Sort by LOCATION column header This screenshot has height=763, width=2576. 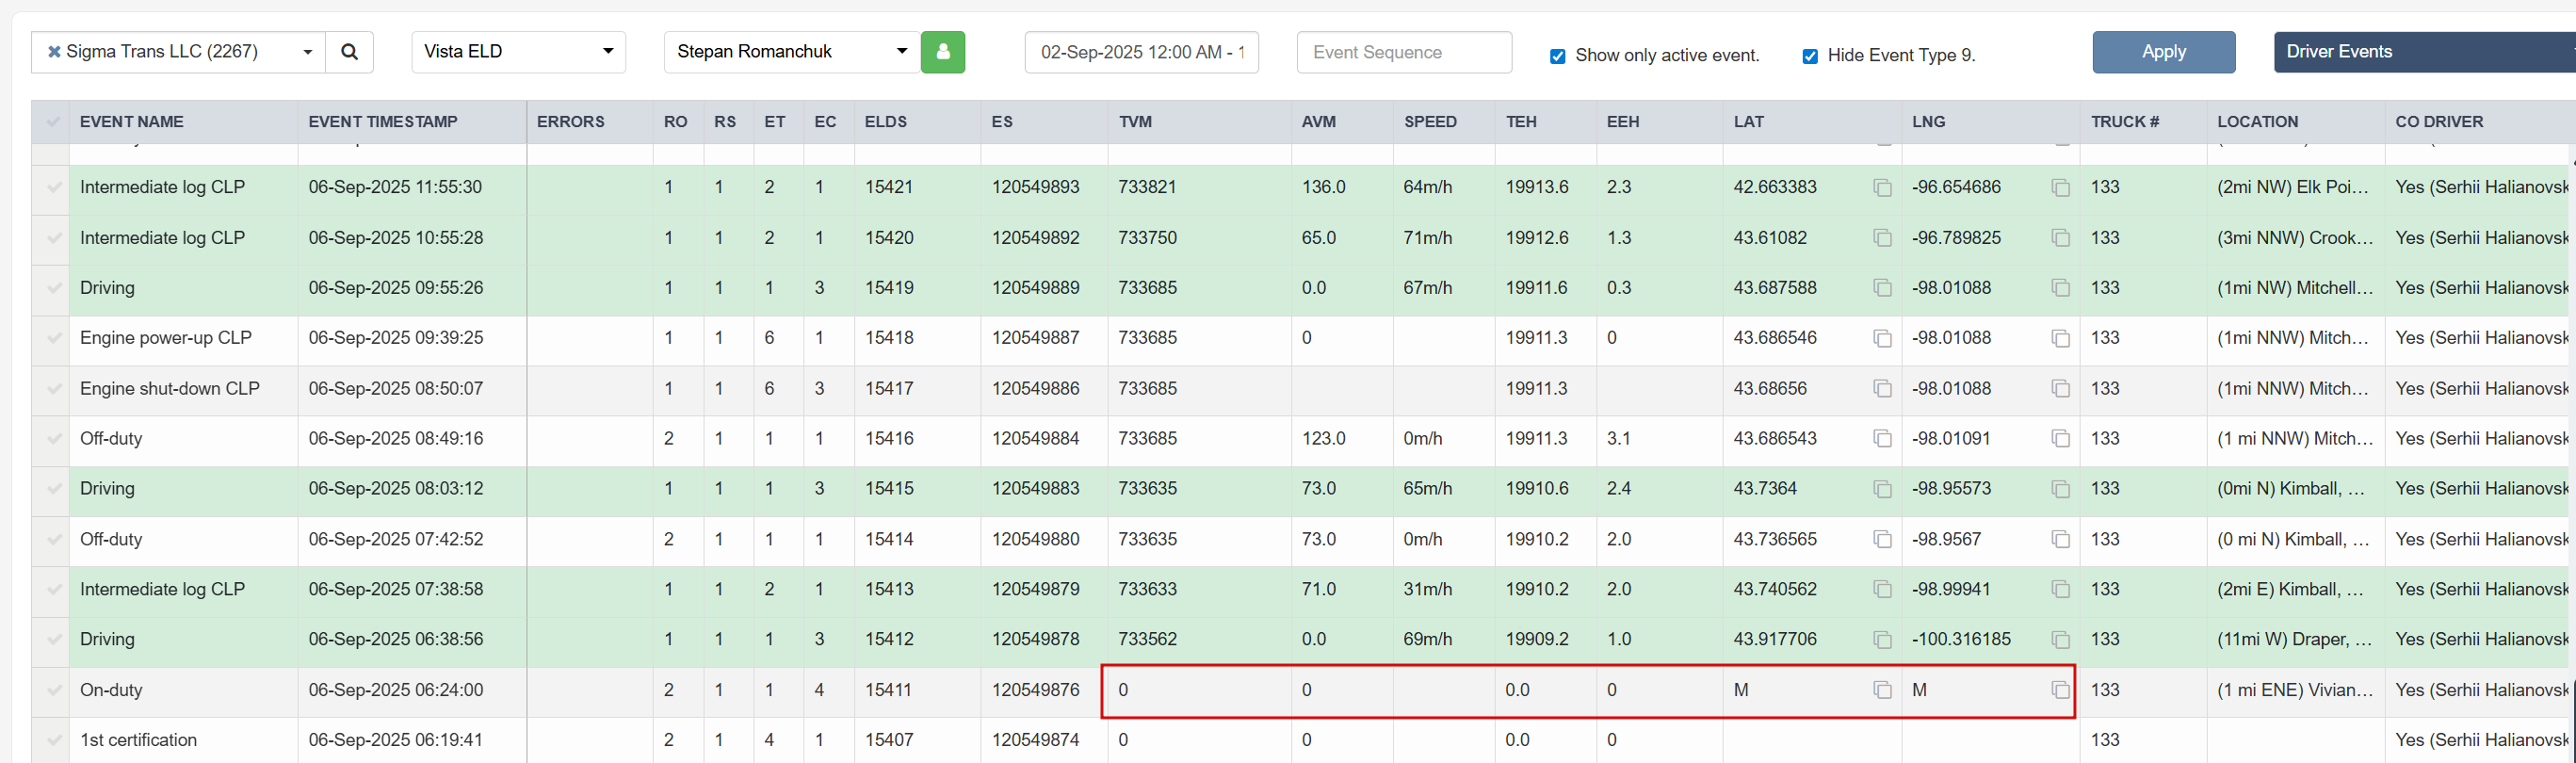click(2257, 122)
